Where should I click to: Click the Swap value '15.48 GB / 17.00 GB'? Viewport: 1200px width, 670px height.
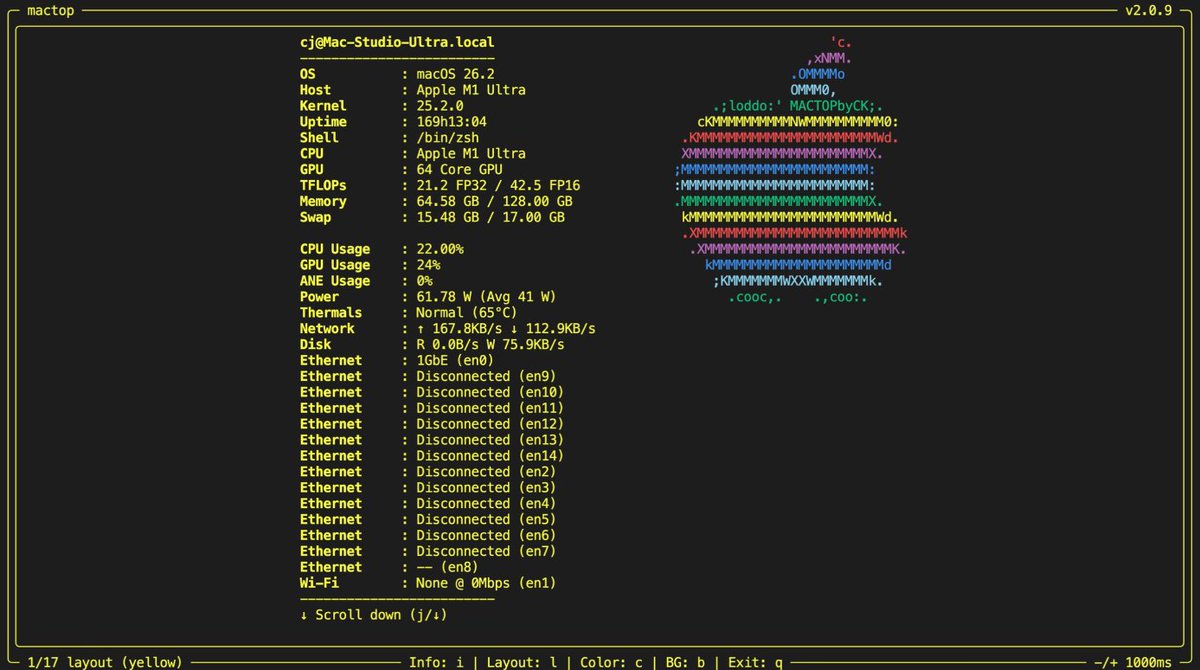tap(490, 218)
